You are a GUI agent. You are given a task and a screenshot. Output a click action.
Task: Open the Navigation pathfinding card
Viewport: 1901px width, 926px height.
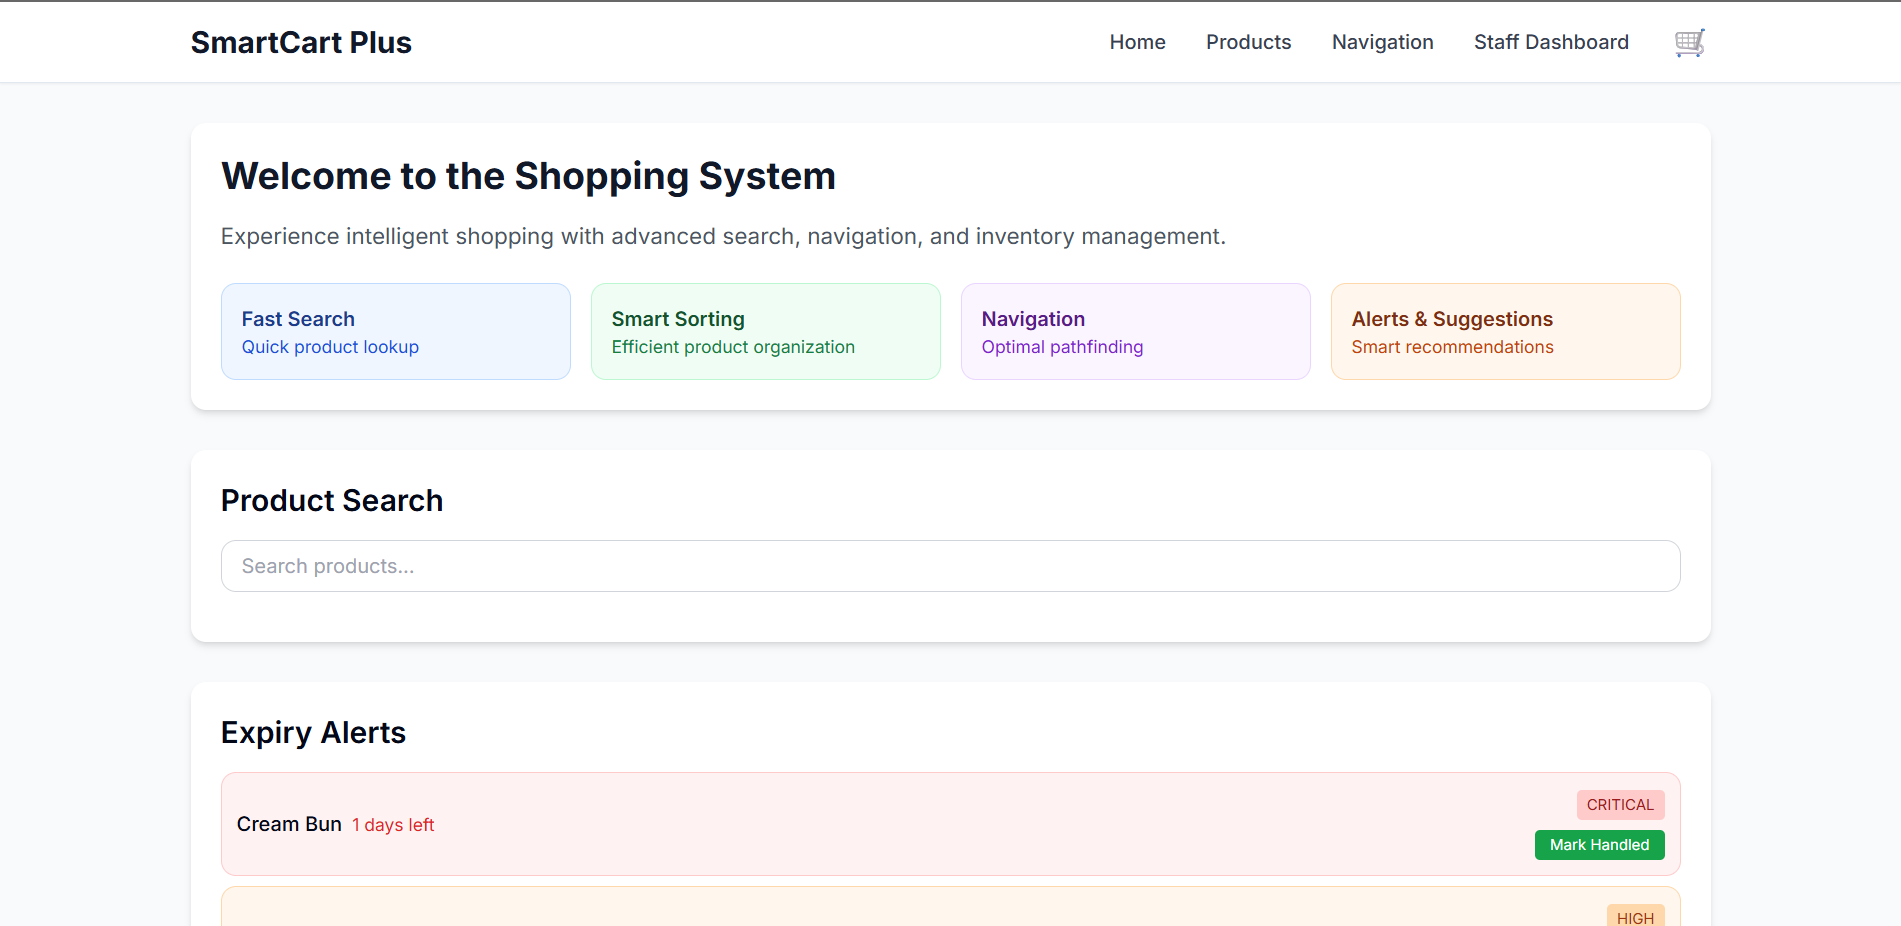1135,331
